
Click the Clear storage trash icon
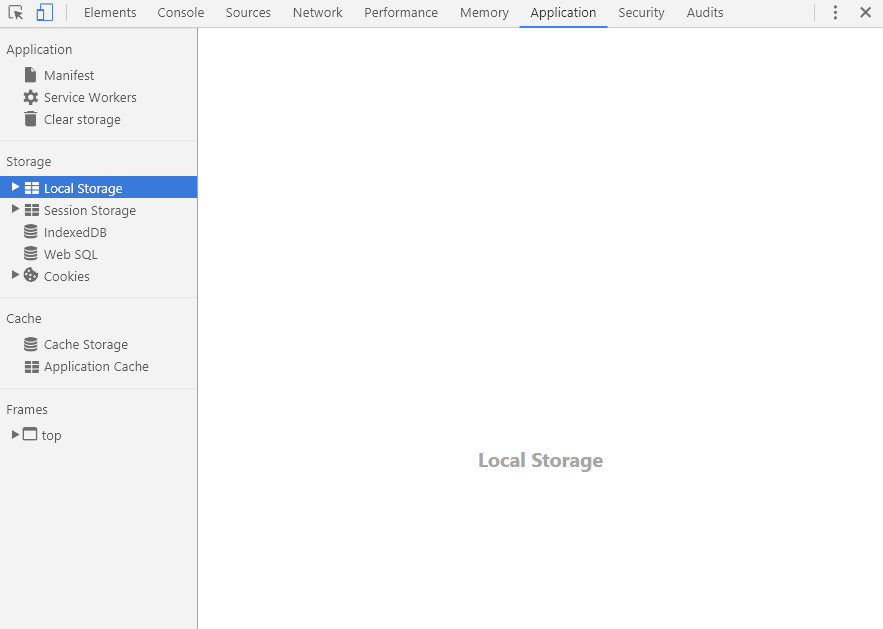pos(30,119)
